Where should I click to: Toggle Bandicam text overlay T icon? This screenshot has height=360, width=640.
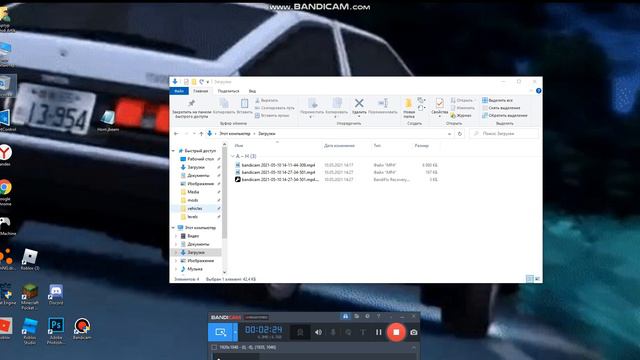pos(363,332)
